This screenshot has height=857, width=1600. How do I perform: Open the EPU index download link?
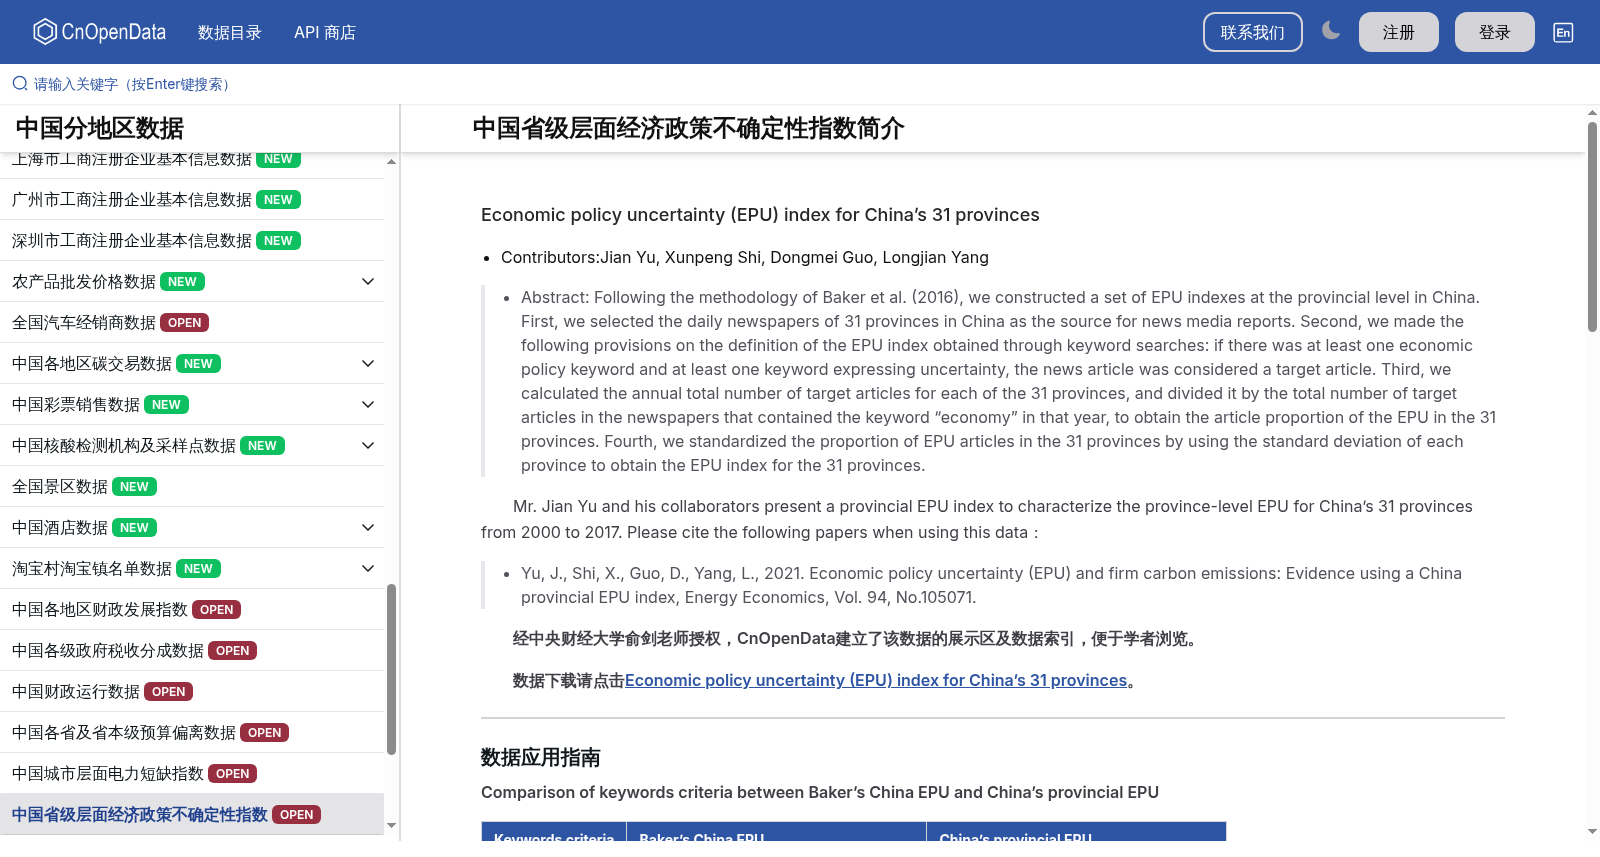[876, 680]
